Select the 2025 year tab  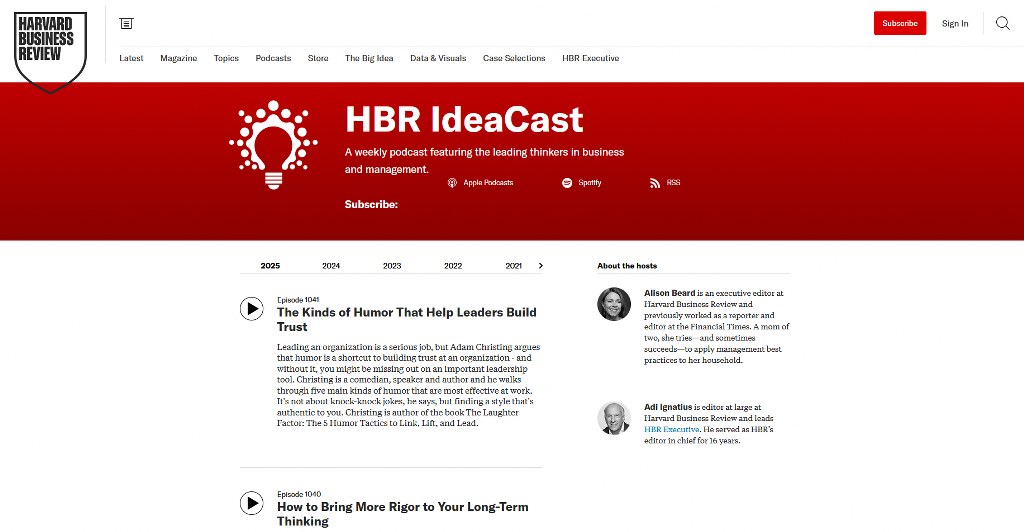pyautogui.click(x=270, y=266)
